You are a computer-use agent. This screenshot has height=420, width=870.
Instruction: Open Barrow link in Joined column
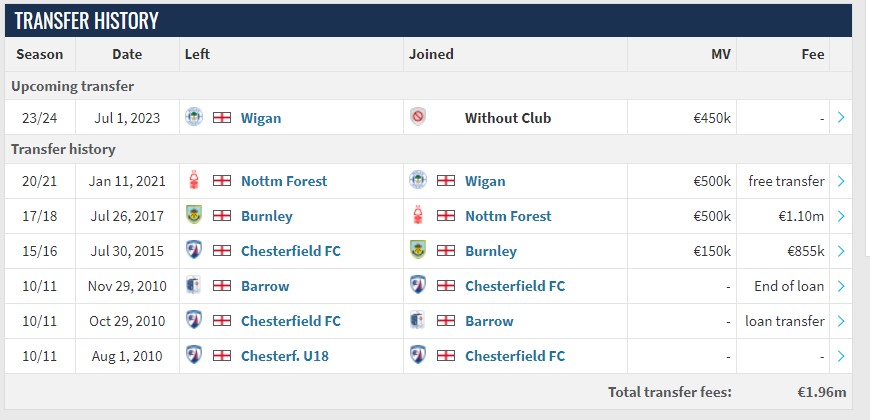click(489, 321)
